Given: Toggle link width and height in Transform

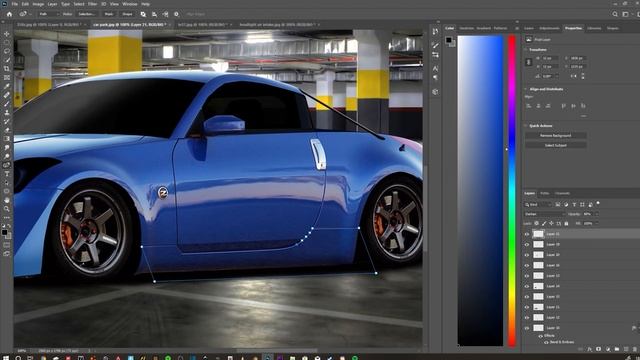Looking at the screenshot, I should (529, 62).
